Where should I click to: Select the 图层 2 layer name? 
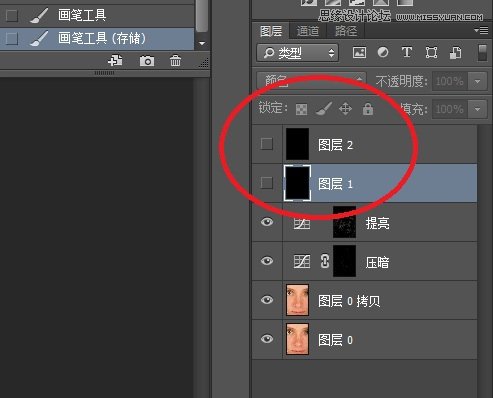335,145
